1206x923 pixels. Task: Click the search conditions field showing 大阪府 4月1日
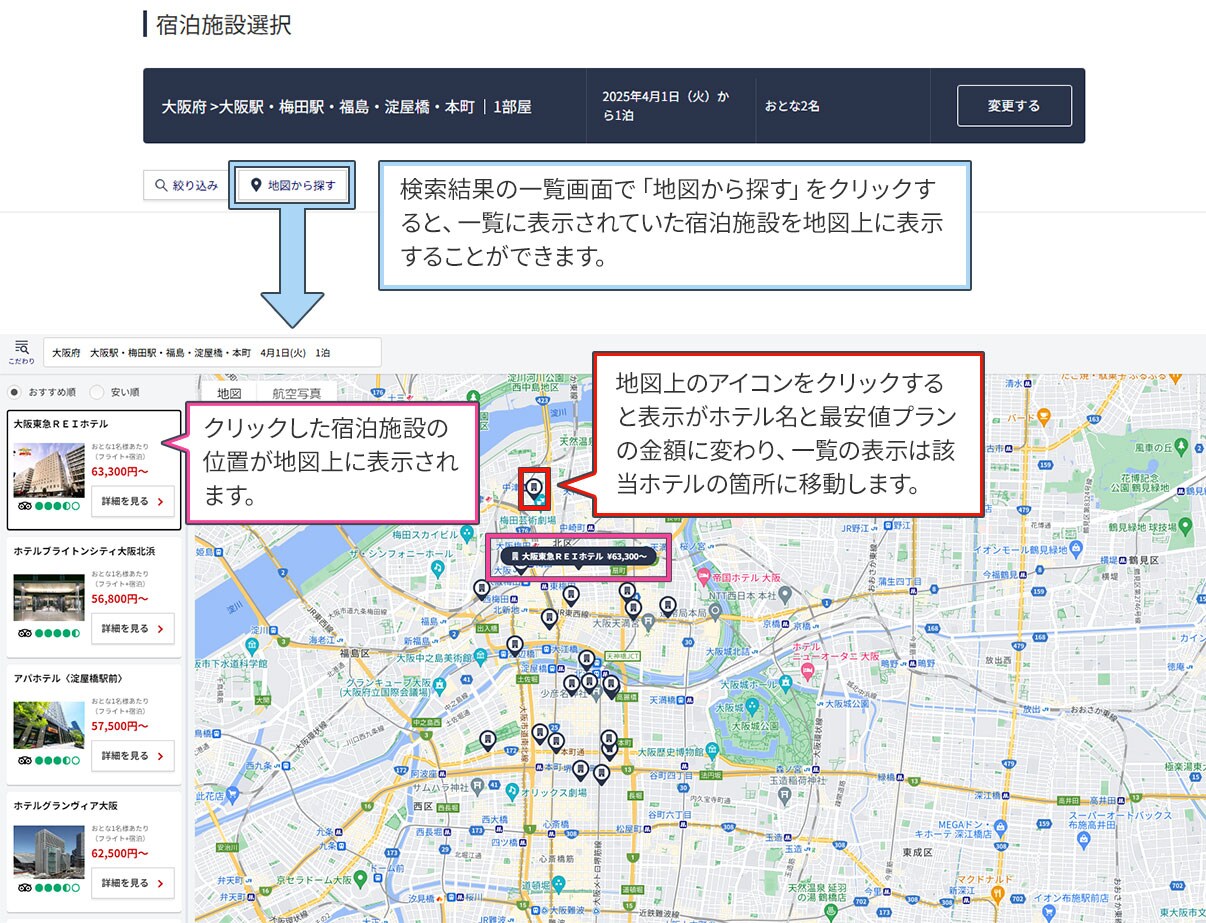212,353
